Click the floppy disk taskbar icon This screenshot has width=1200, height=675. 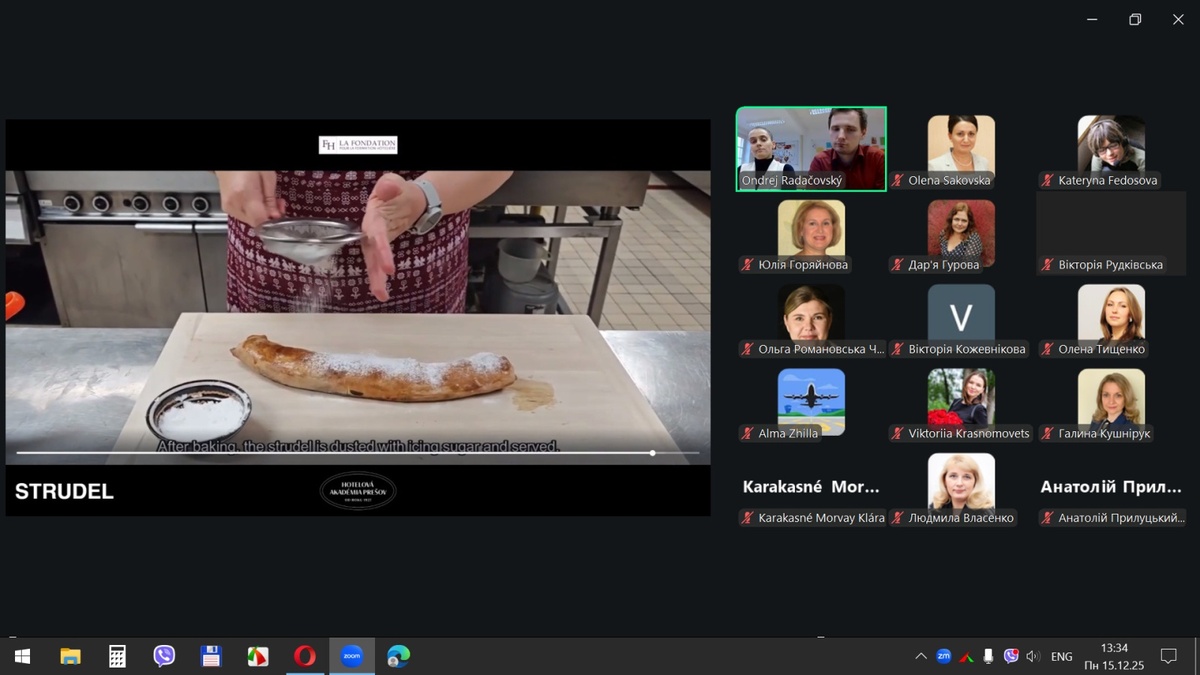(211, 656)
